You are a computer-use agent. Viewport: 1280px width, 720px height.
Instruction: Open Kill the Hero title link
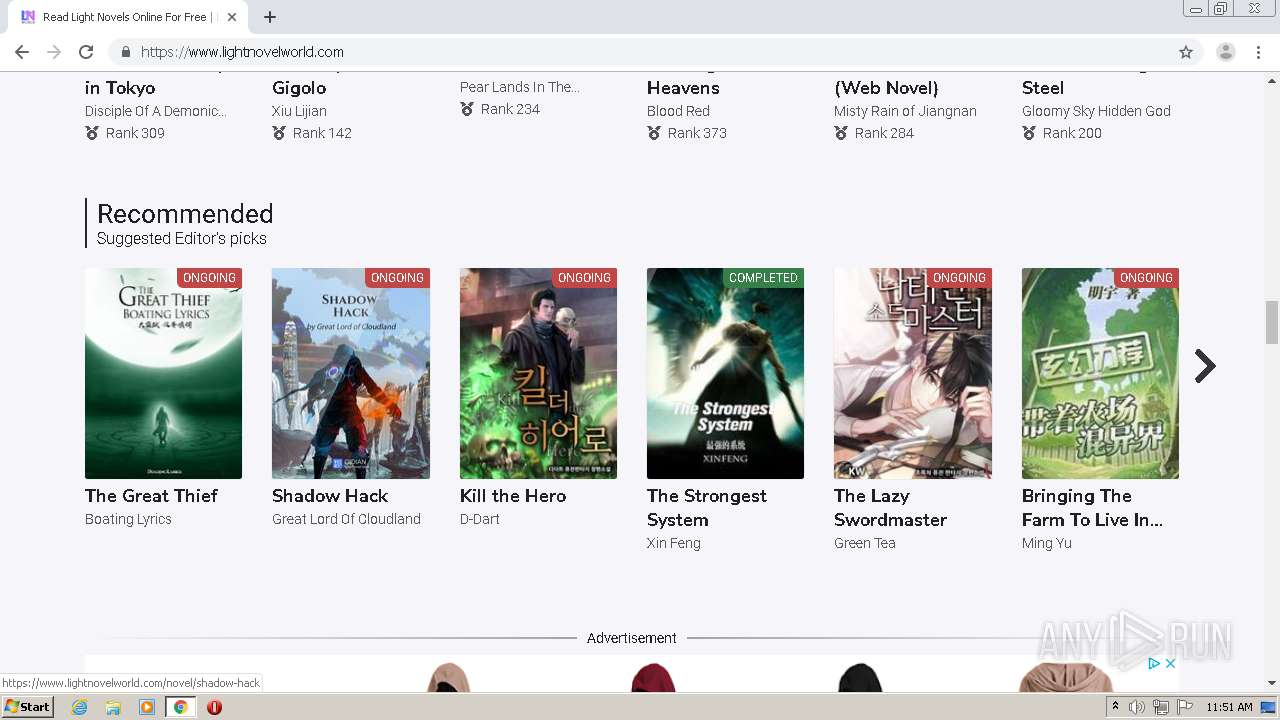click(513, 496)
